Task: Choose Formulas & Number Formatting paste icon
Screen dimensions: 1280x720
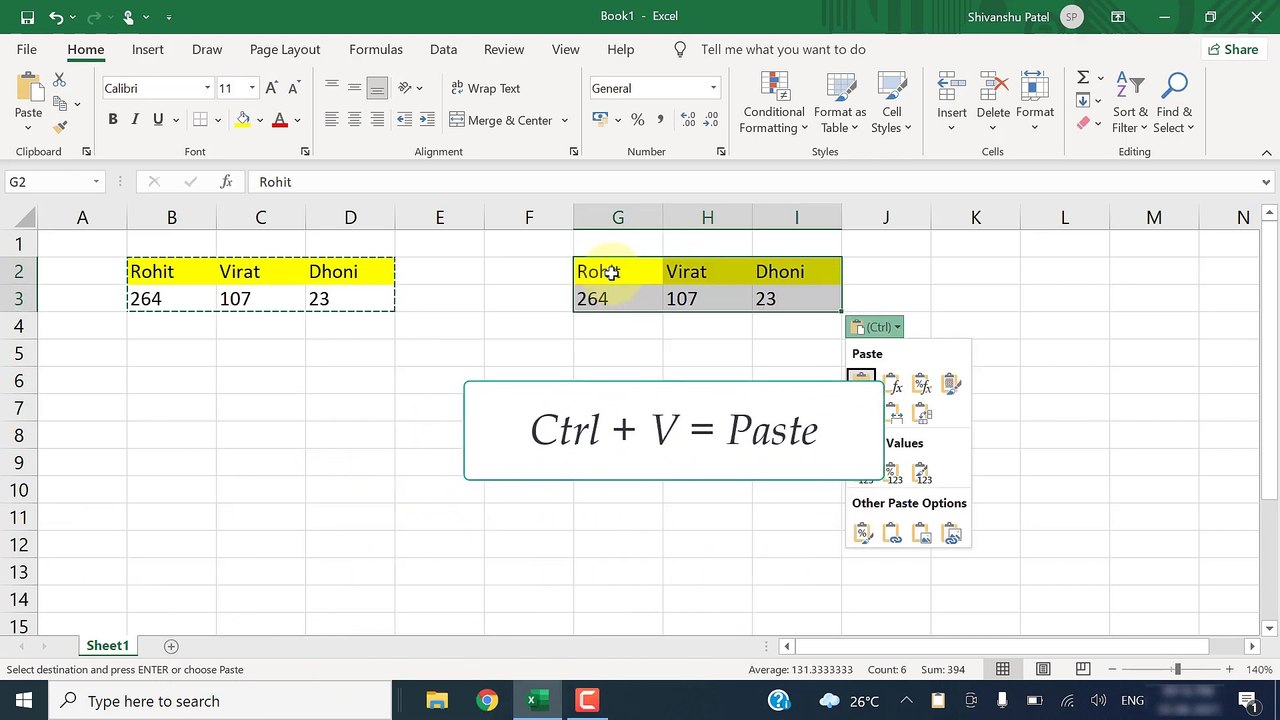Action: pos(922,385)
